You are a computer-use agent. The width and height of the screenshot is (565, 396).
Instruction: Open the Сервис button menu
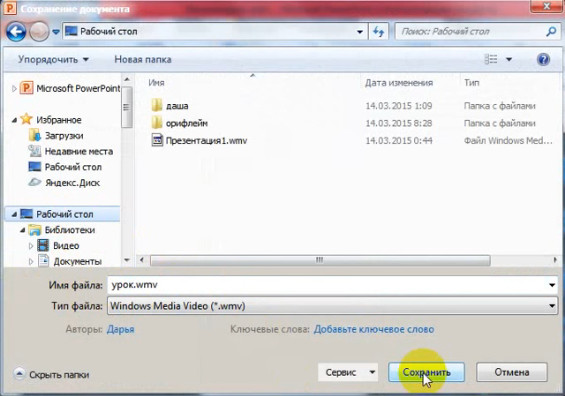(x=348, y=372)
